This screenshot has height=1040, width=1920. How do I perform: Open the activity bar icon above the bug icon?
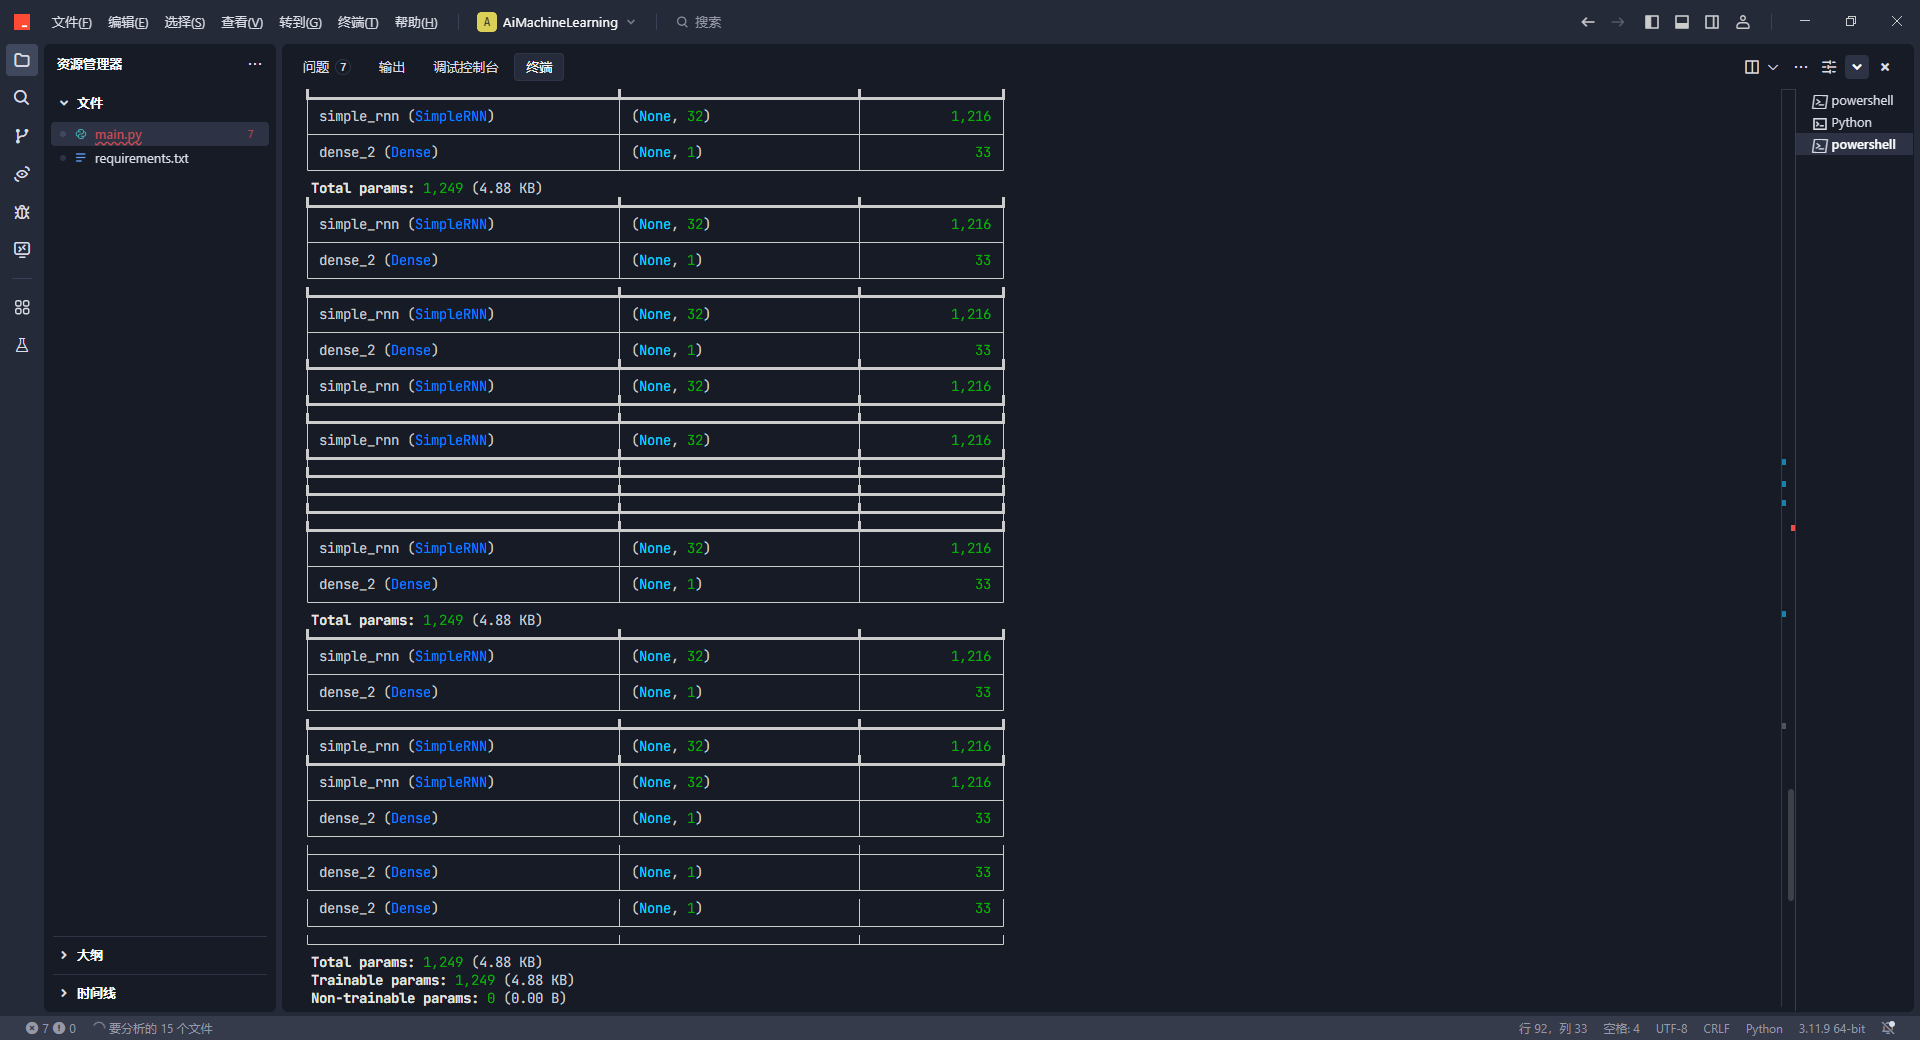click(22, 174)
